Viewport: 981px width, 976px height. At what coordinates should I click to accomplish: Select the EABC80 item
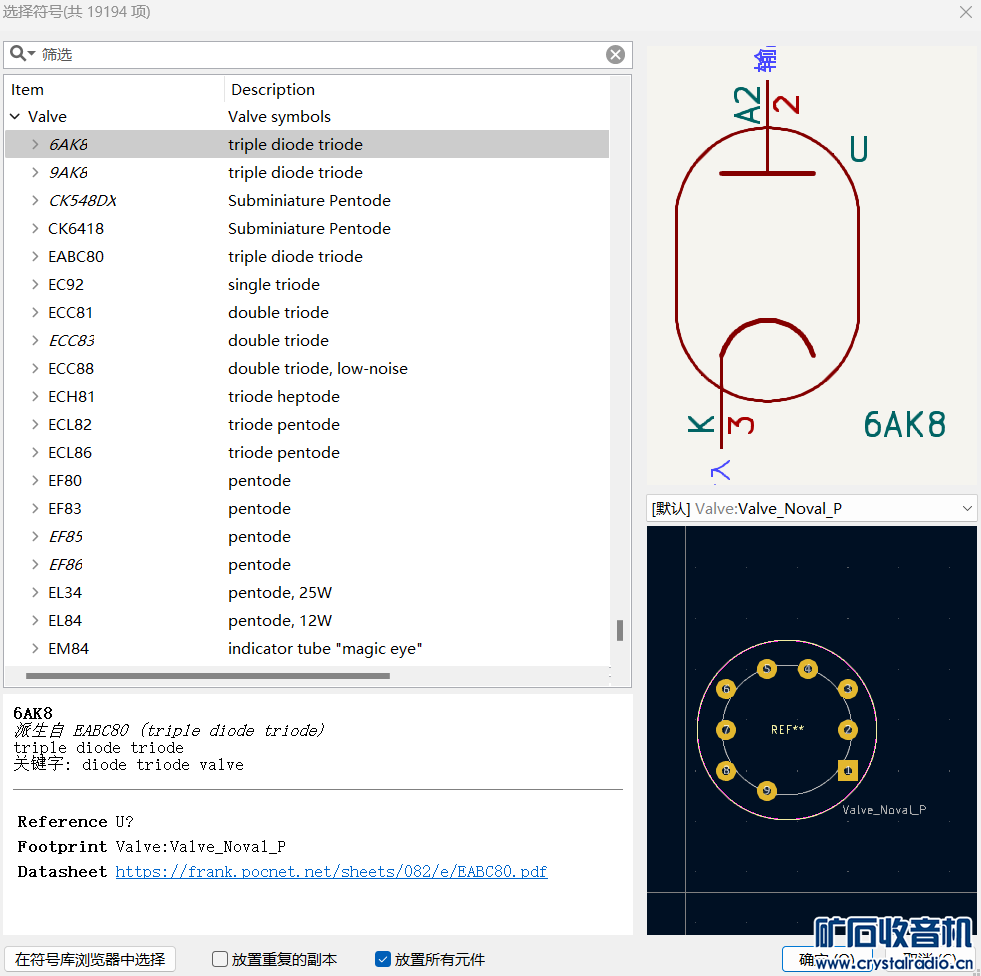pos(307,257)
